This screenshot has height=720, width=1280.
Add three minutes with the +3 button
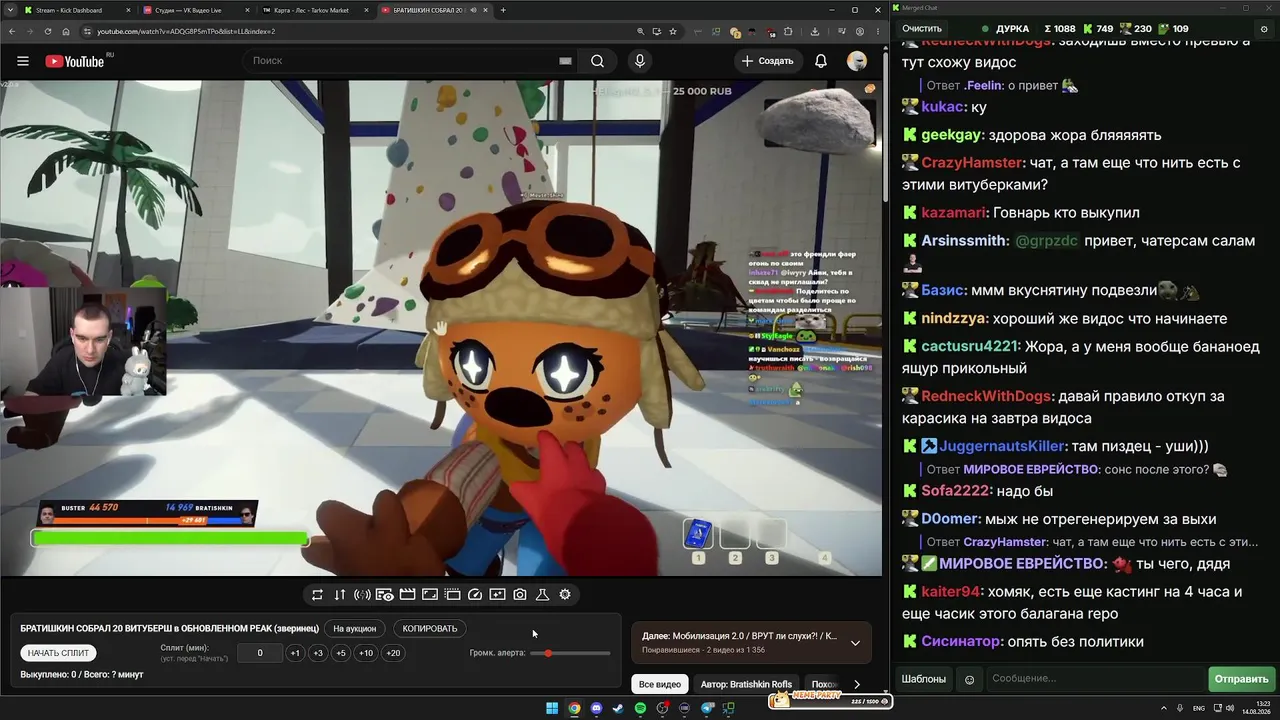(x=318, y=653)
